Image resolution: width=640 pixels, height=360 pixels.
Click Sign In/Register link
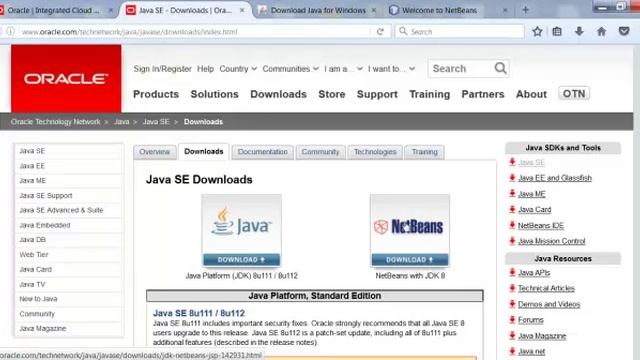click(x=162, y=69)
